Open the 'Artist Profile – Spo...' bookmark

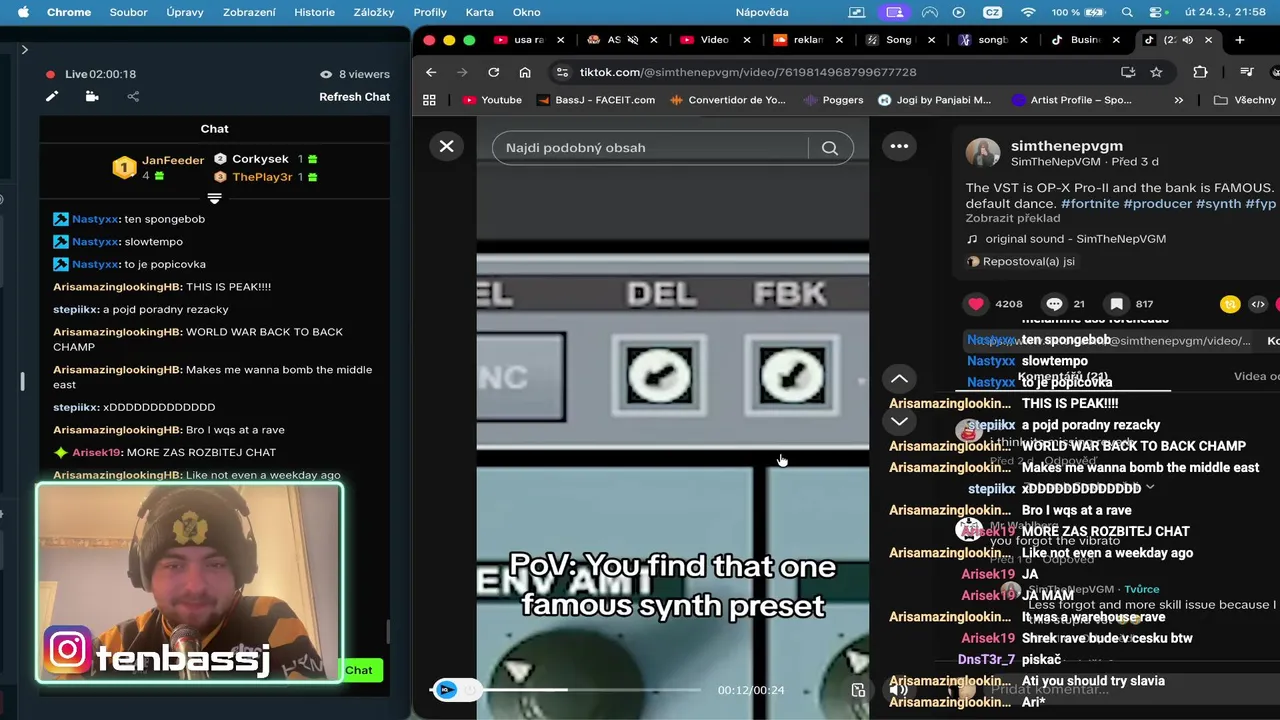(1071, 100)
